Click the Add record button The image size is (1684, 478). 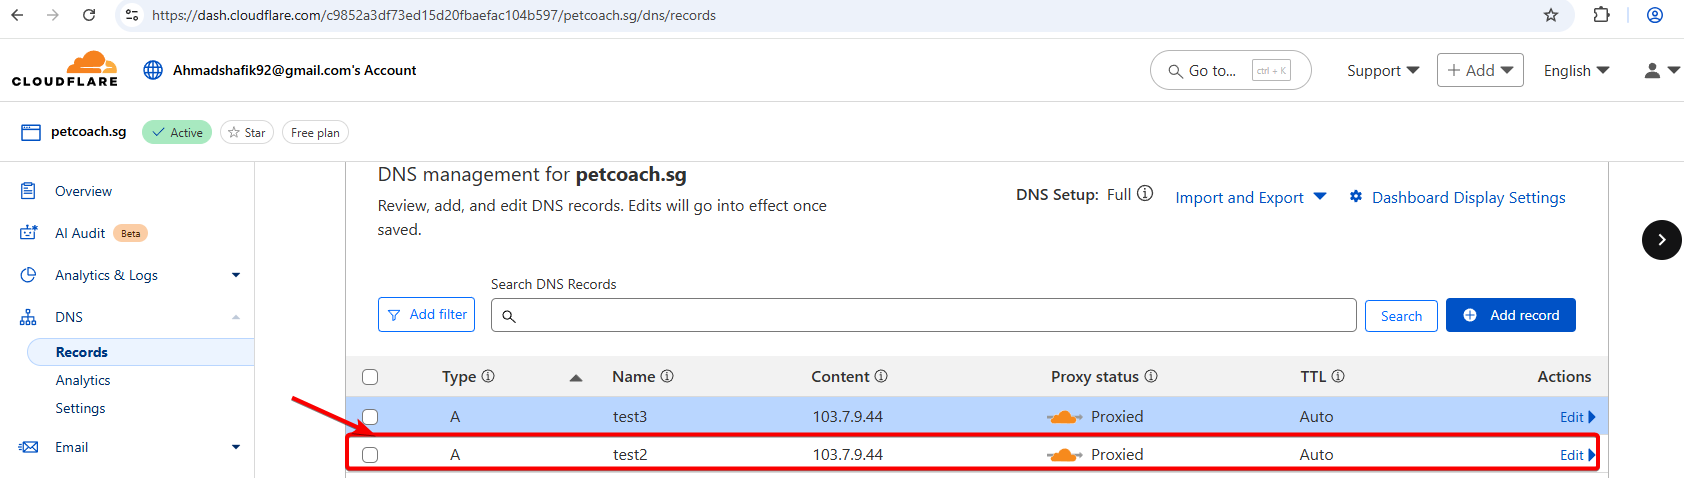pyautogui.click(x=1511, y=315)
